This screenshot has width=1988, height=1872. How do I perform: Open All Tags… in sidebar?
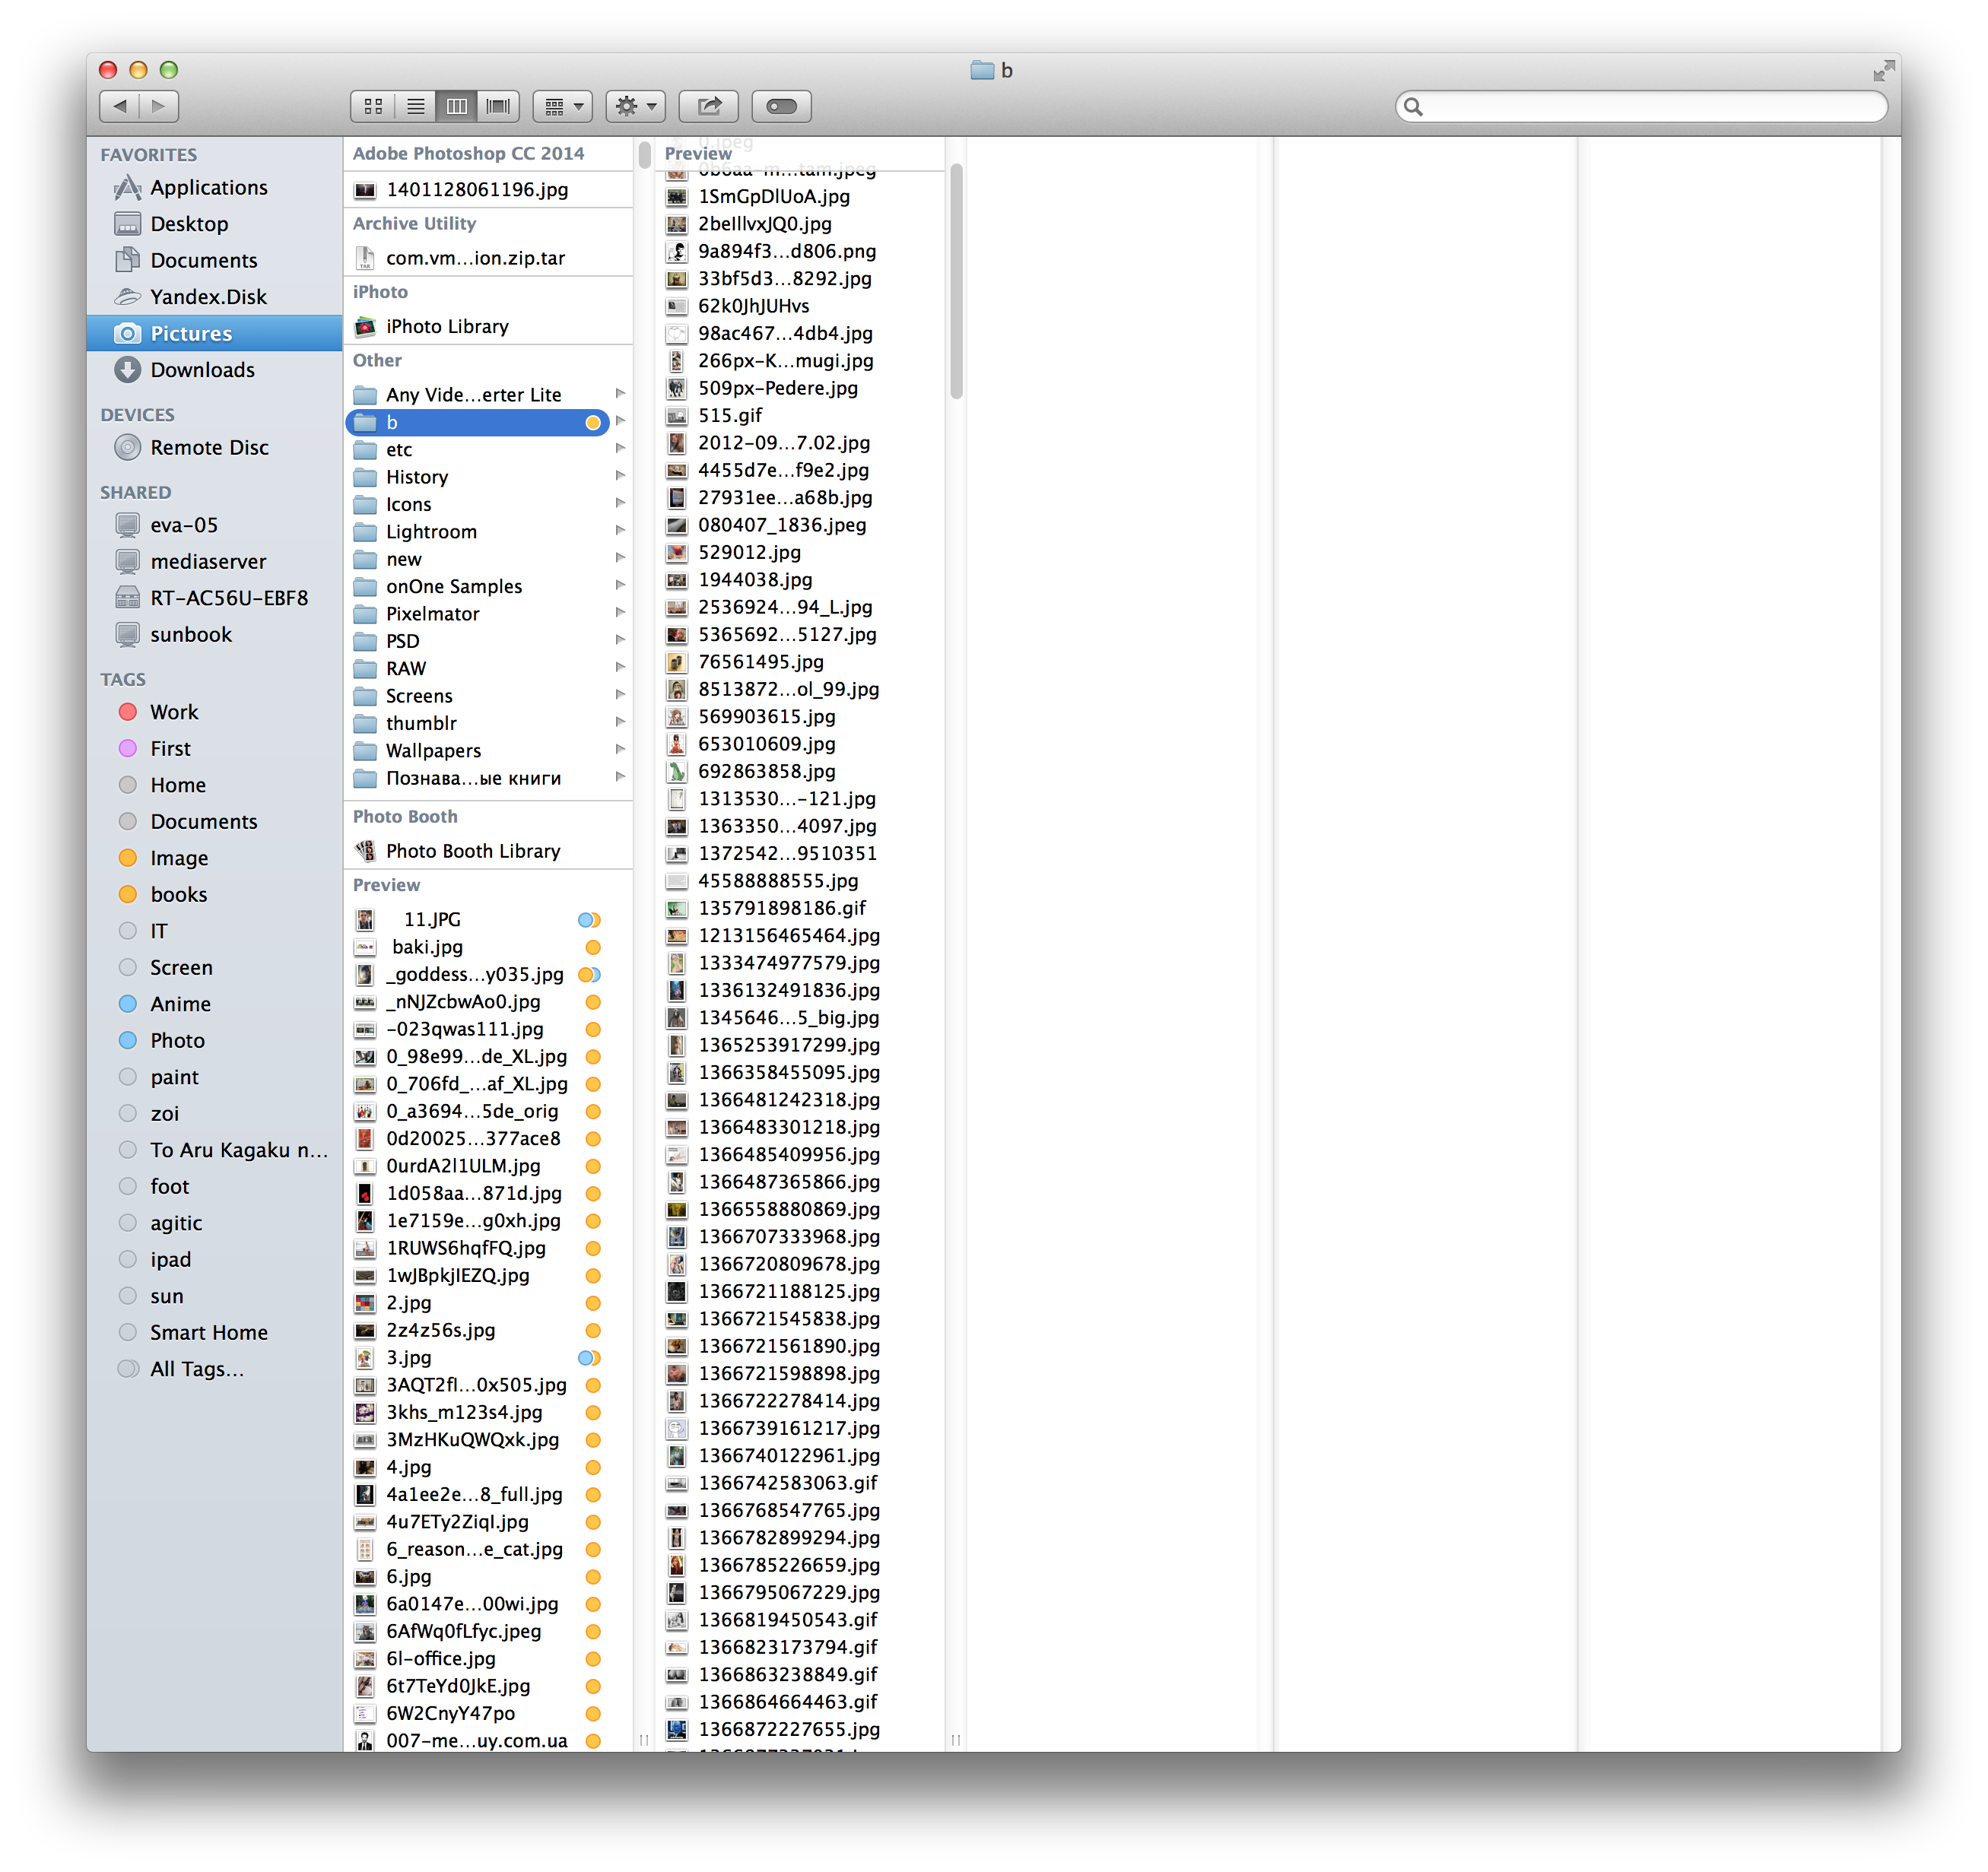(196, 1369)
